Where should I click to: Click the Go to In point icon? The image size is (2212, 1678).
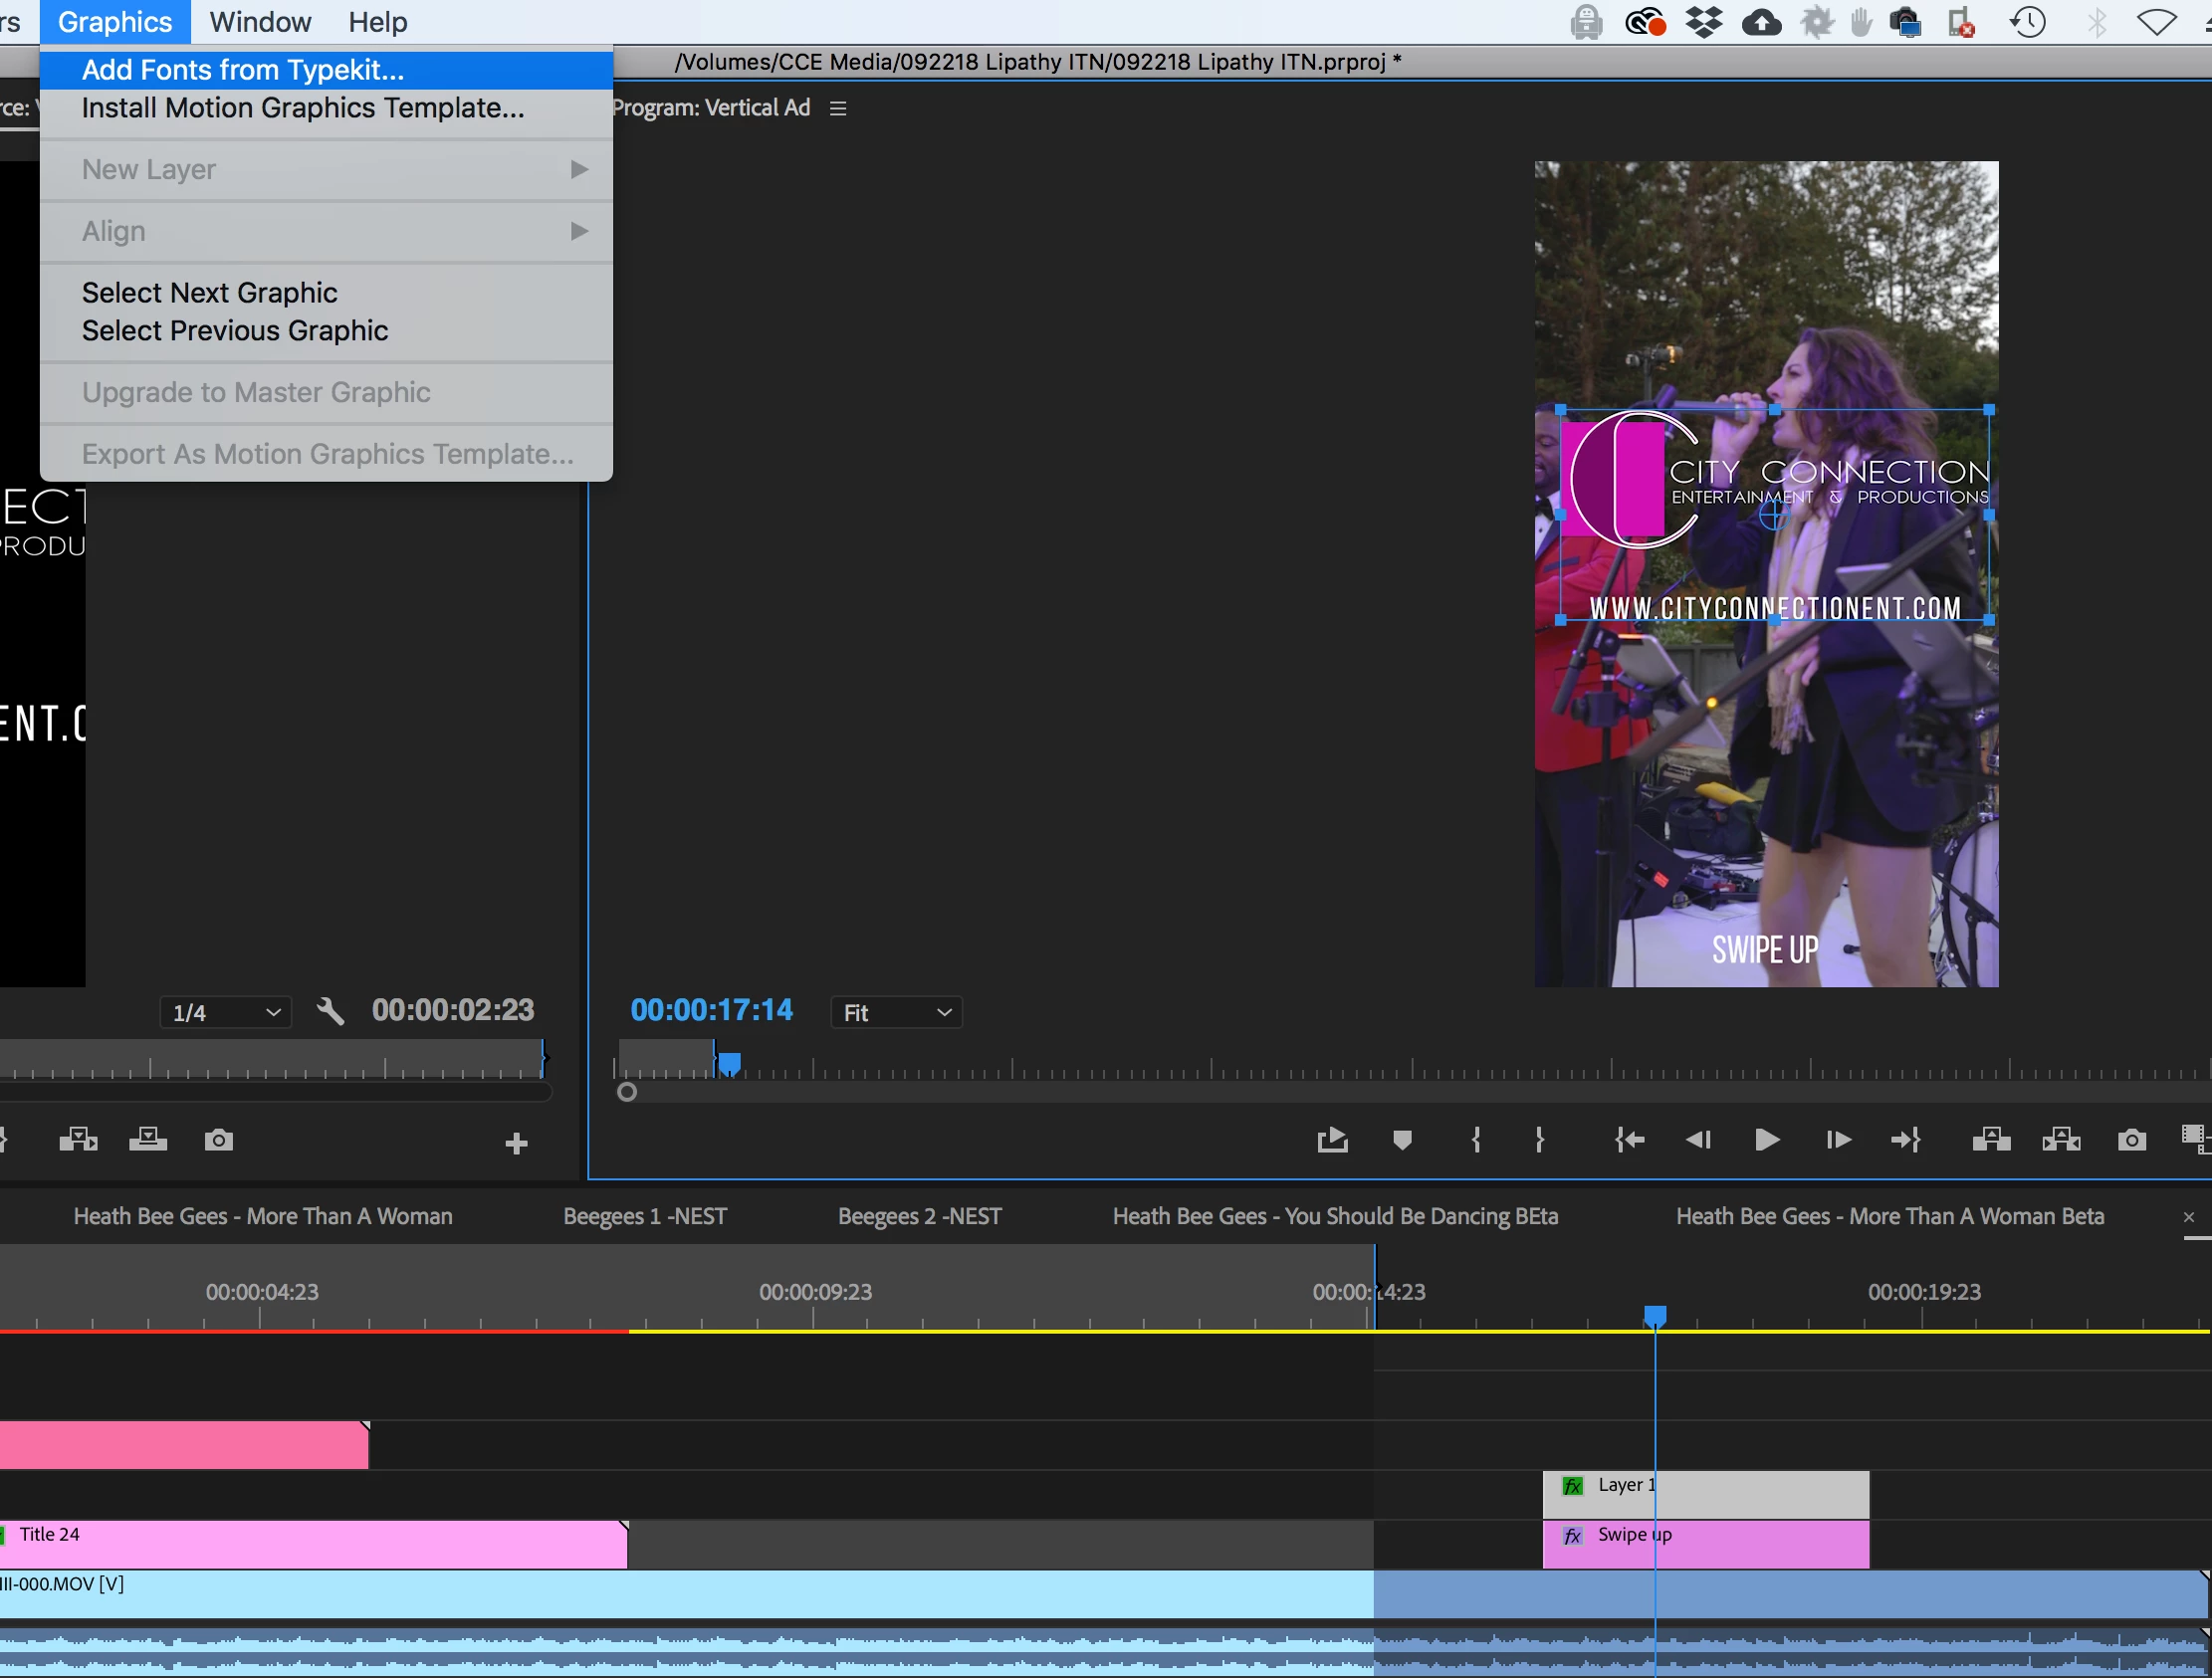pos(1629,1140)
